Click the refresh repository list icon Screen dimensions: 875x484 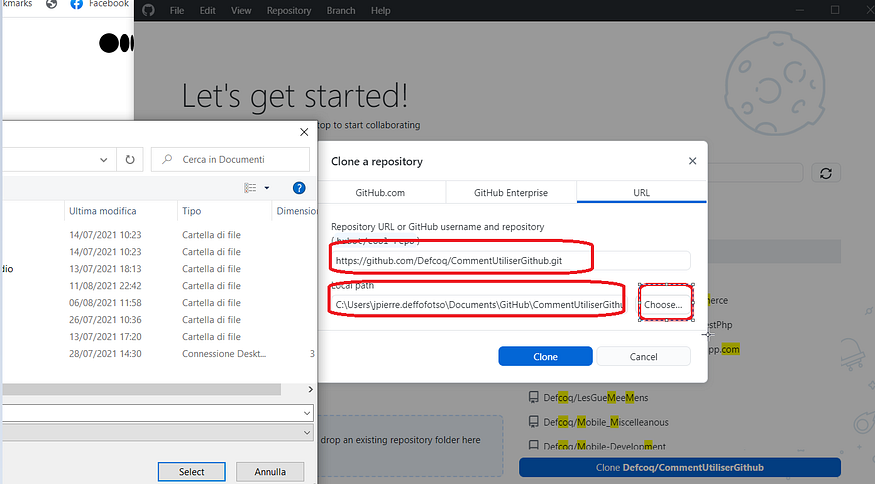(826, 173)
